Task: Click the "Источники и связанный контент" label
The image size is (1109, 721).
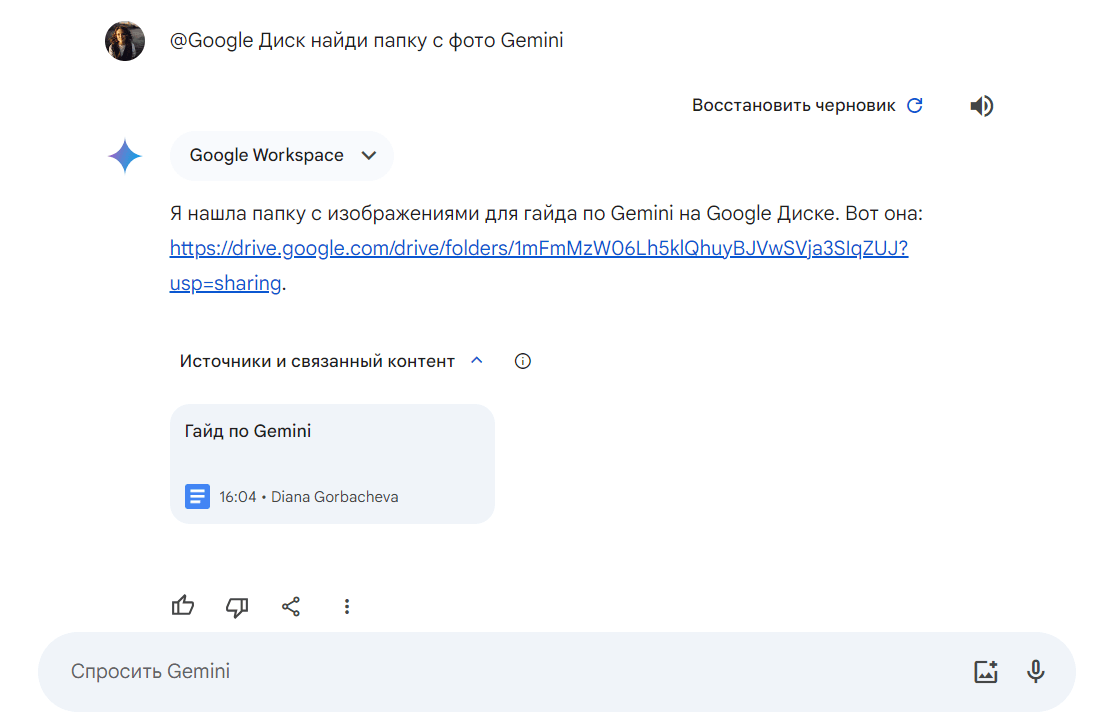Action: 317,361
